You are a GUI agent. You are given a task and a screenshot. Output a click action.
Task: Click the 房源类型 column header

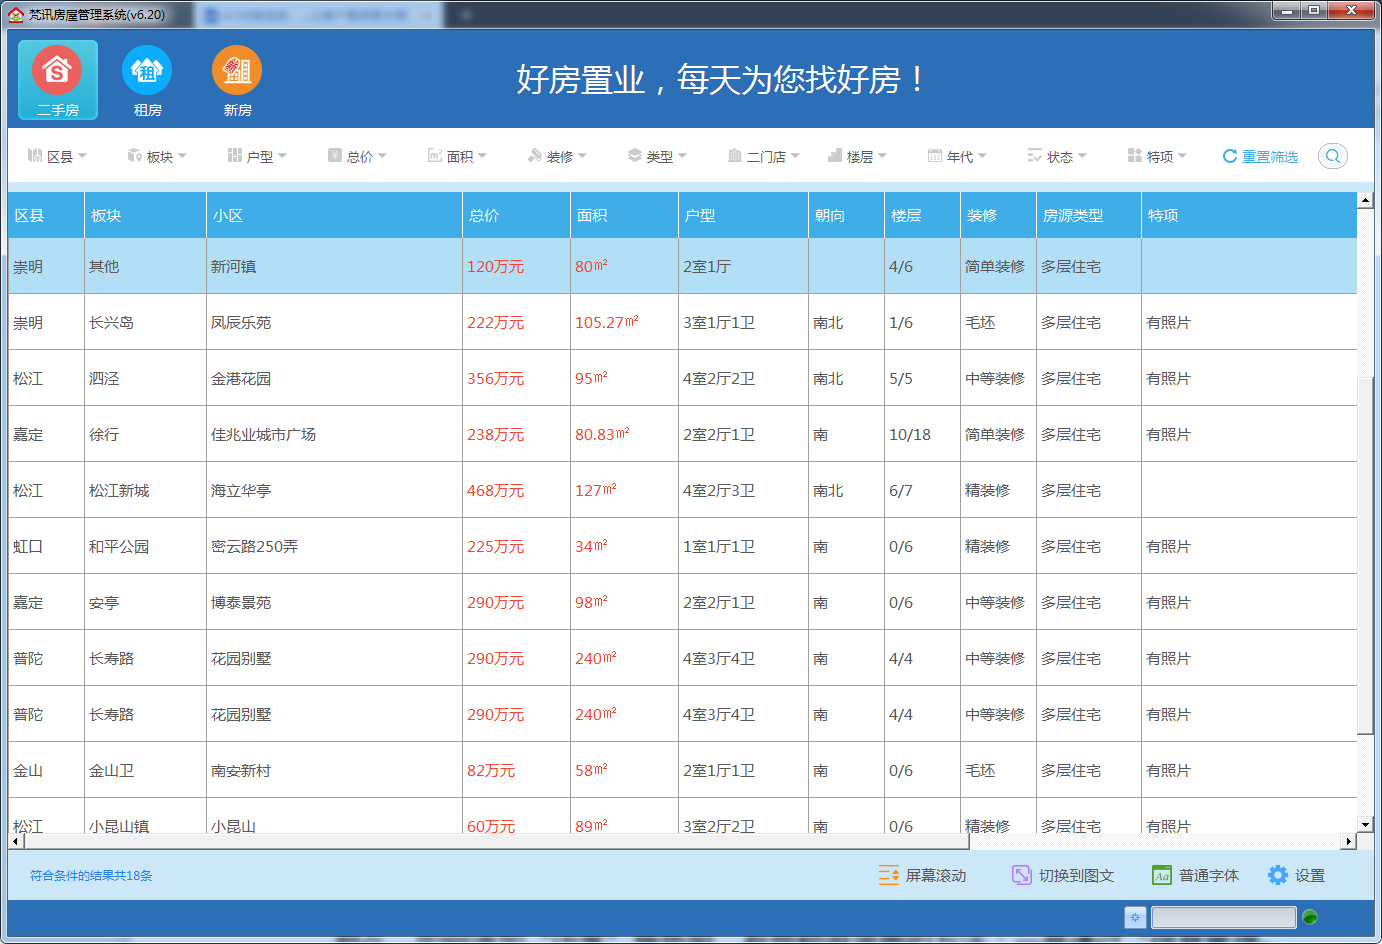click(x=1088, y=215)
